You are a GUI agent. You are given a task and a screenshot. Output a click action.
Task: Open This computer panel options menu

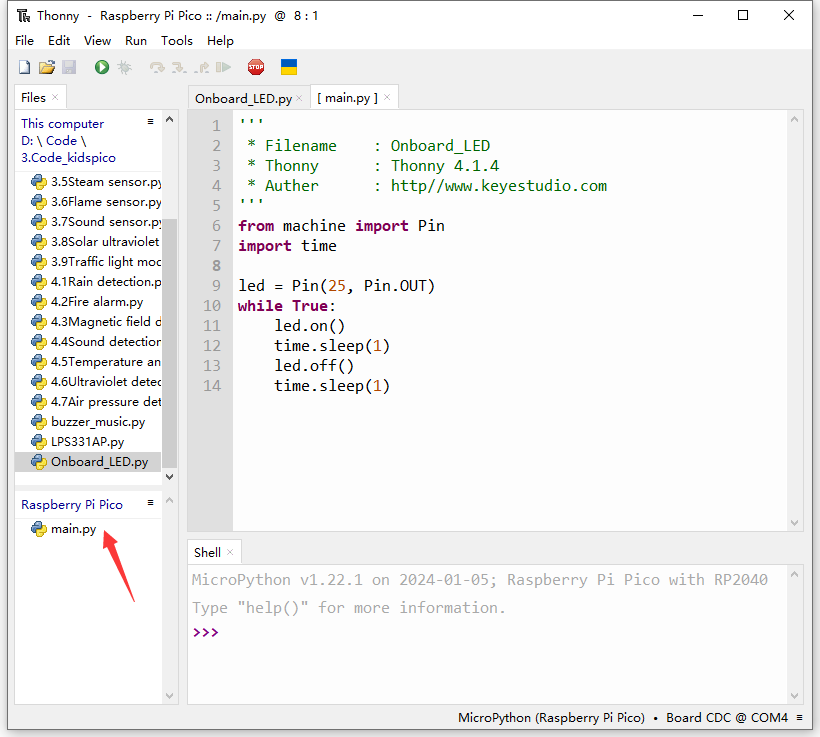click(x=151, y=122)
